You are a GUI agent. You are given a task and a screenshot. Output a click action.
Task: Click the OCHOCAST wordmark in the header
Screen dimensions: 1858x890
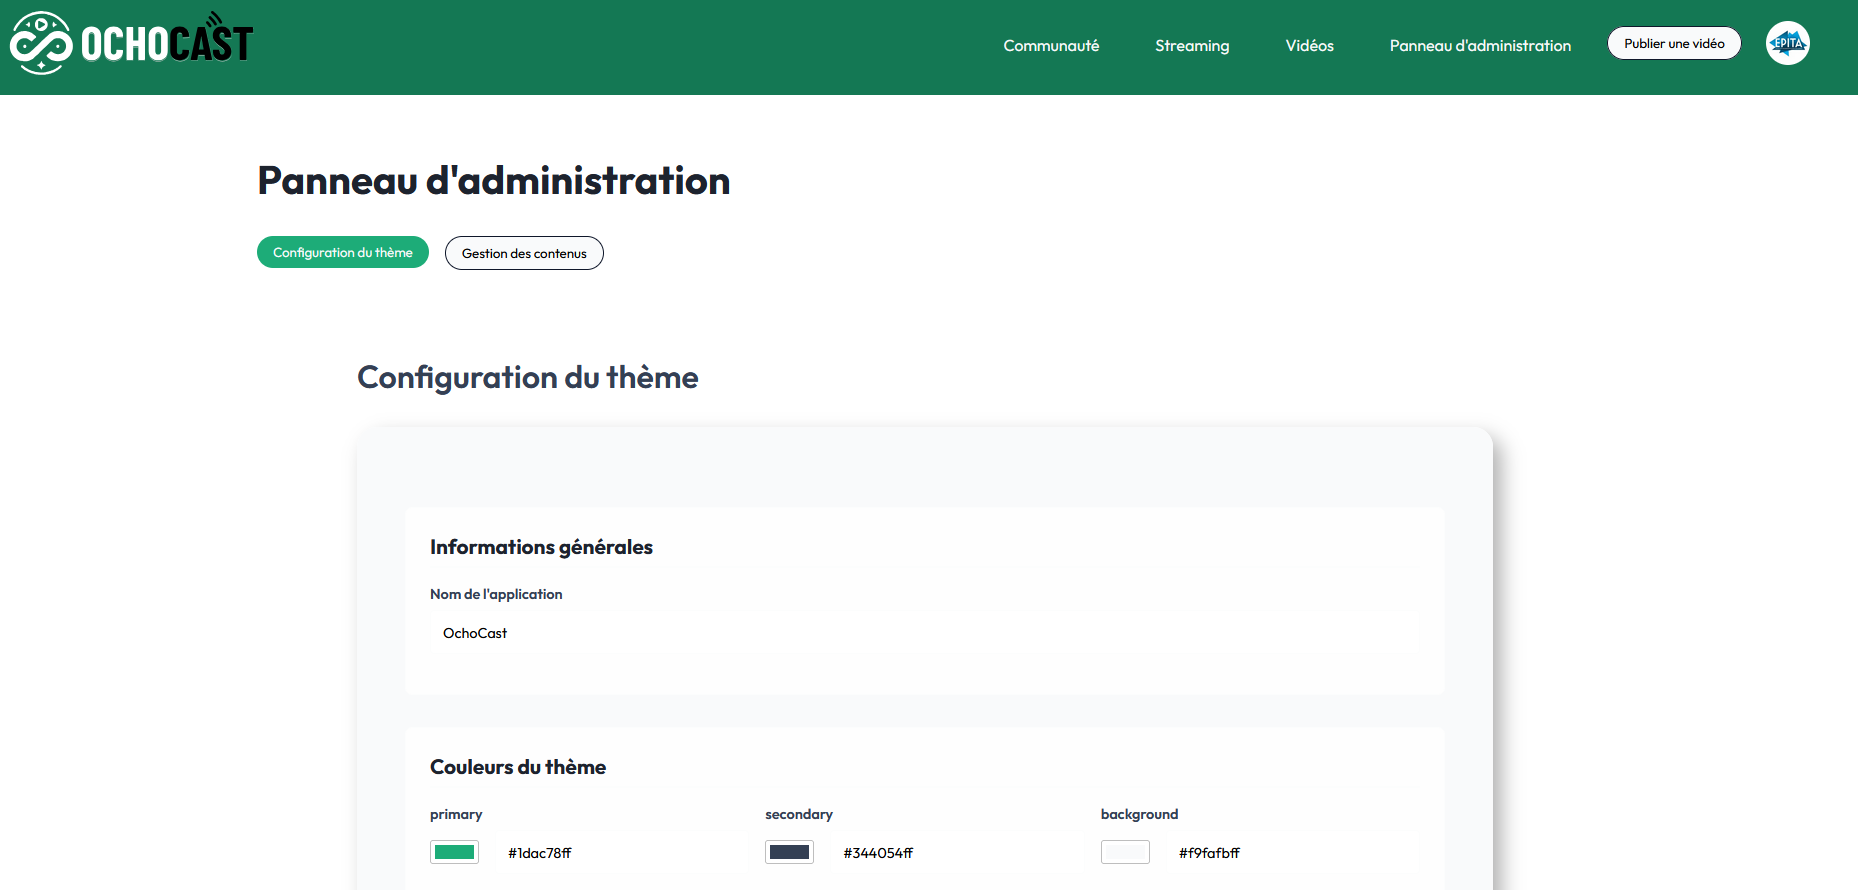point(166,44)
